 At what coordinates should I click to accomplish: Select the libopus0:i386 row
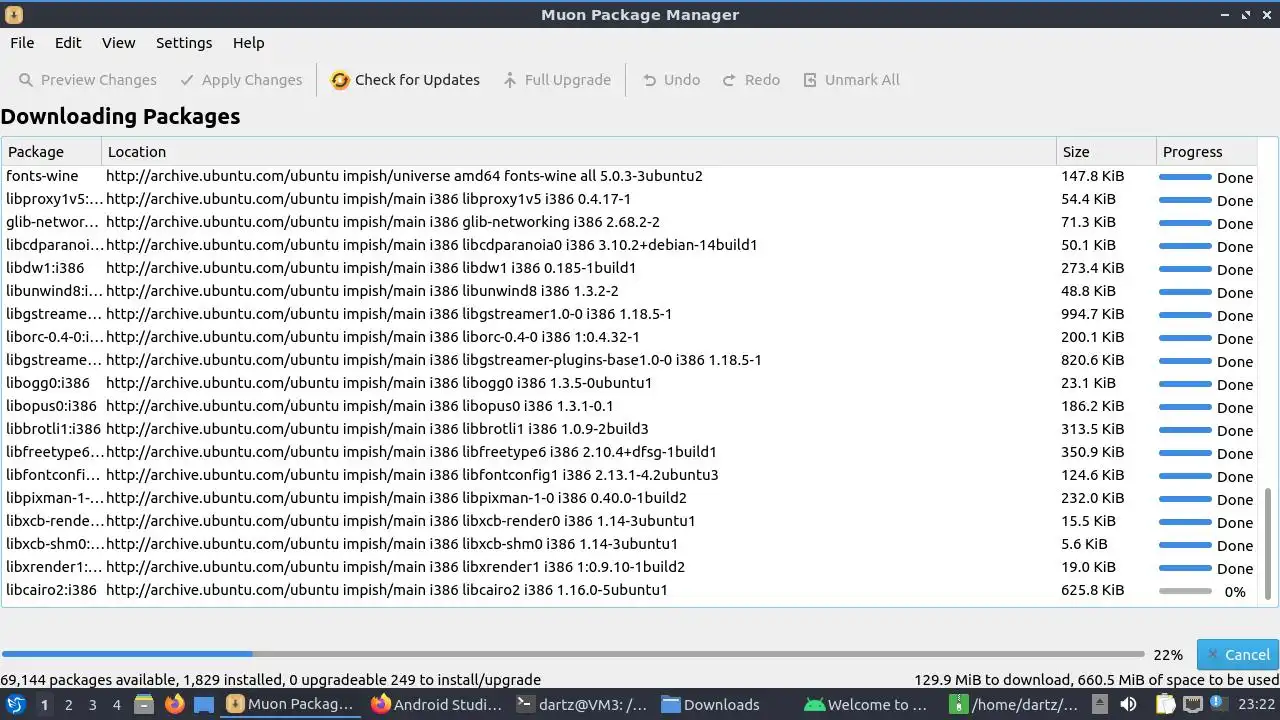click(630, 406)
